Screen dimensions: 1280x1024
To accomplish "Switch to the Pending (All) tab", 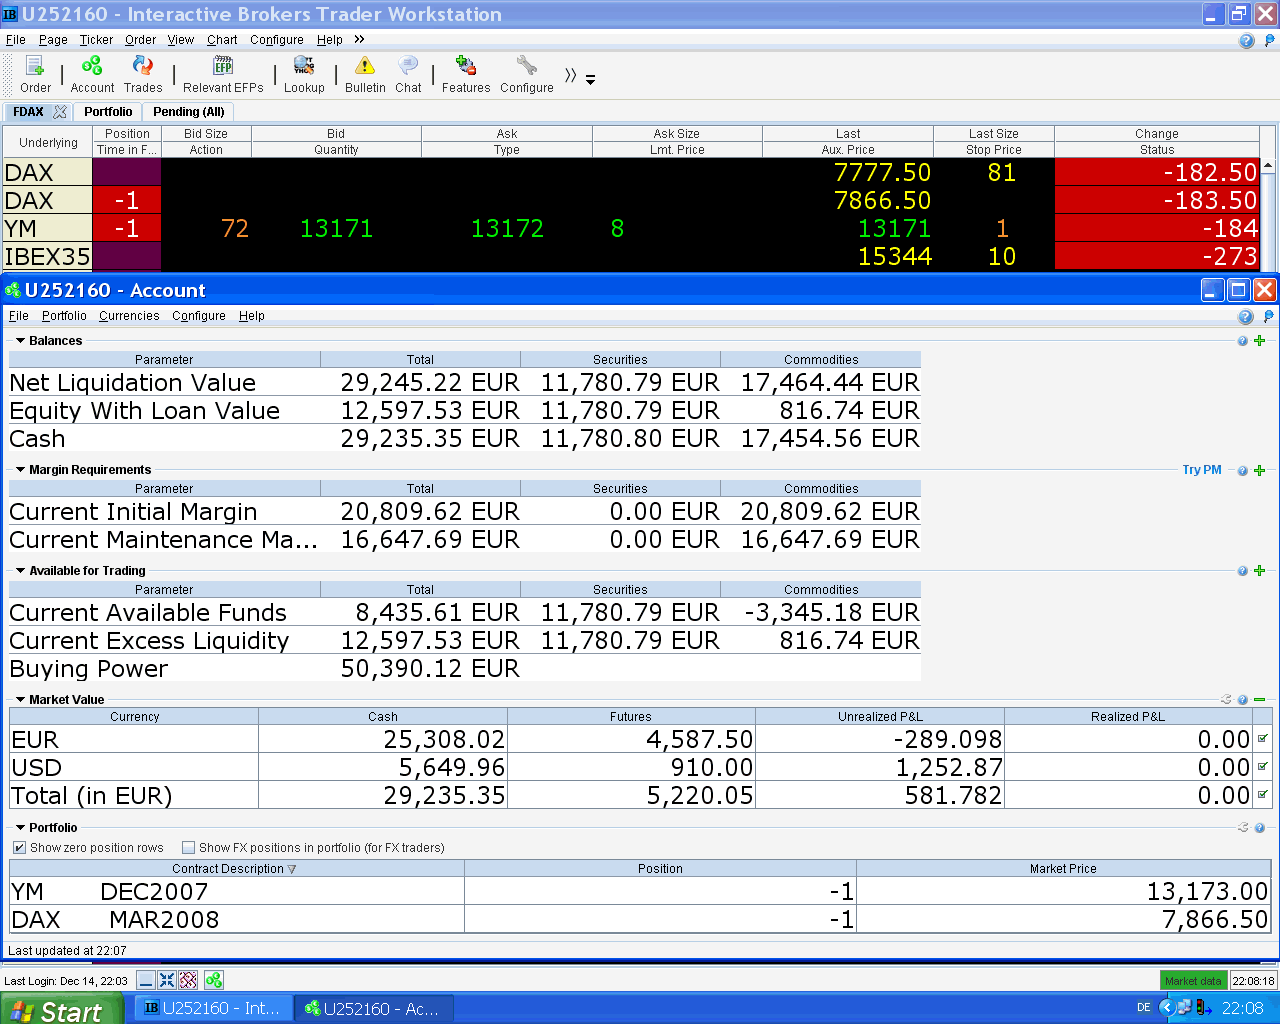I will [x=188, y=112].
